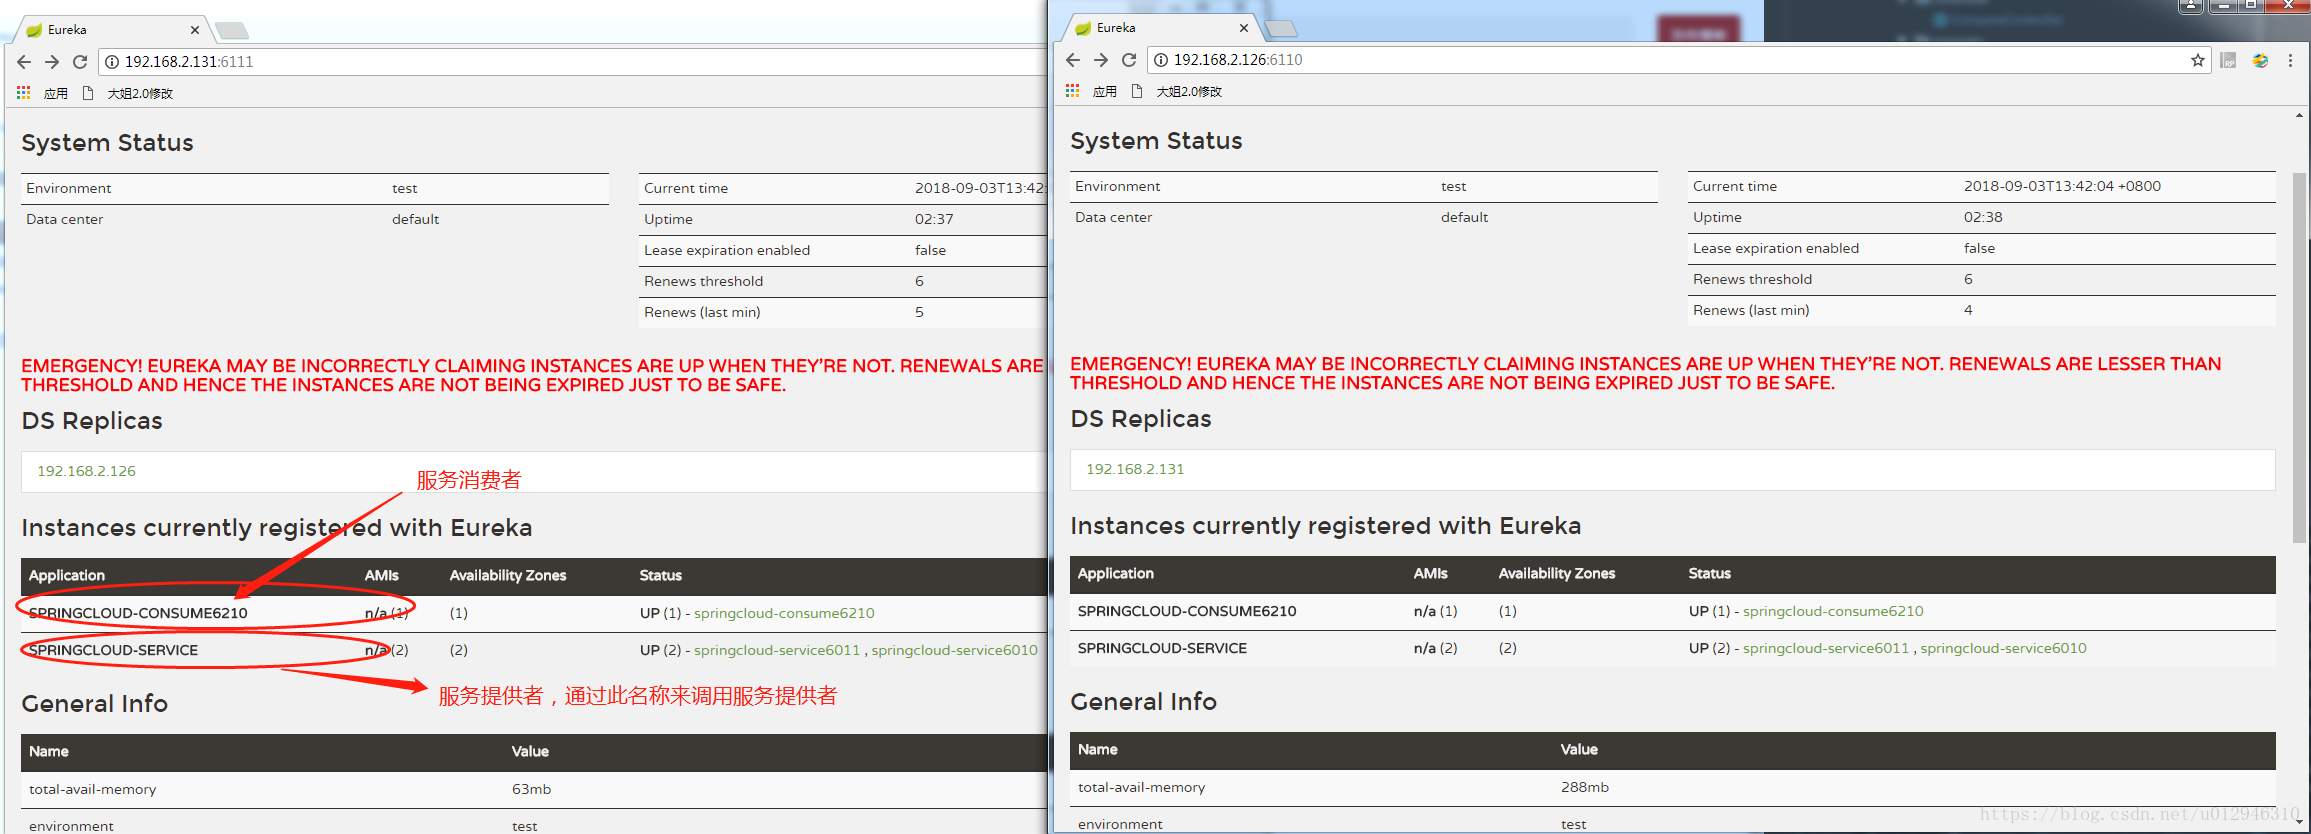Open 大姐2.0修改 bookmark in right window
Screen dimensions: 2311x834
(1177, 91)
